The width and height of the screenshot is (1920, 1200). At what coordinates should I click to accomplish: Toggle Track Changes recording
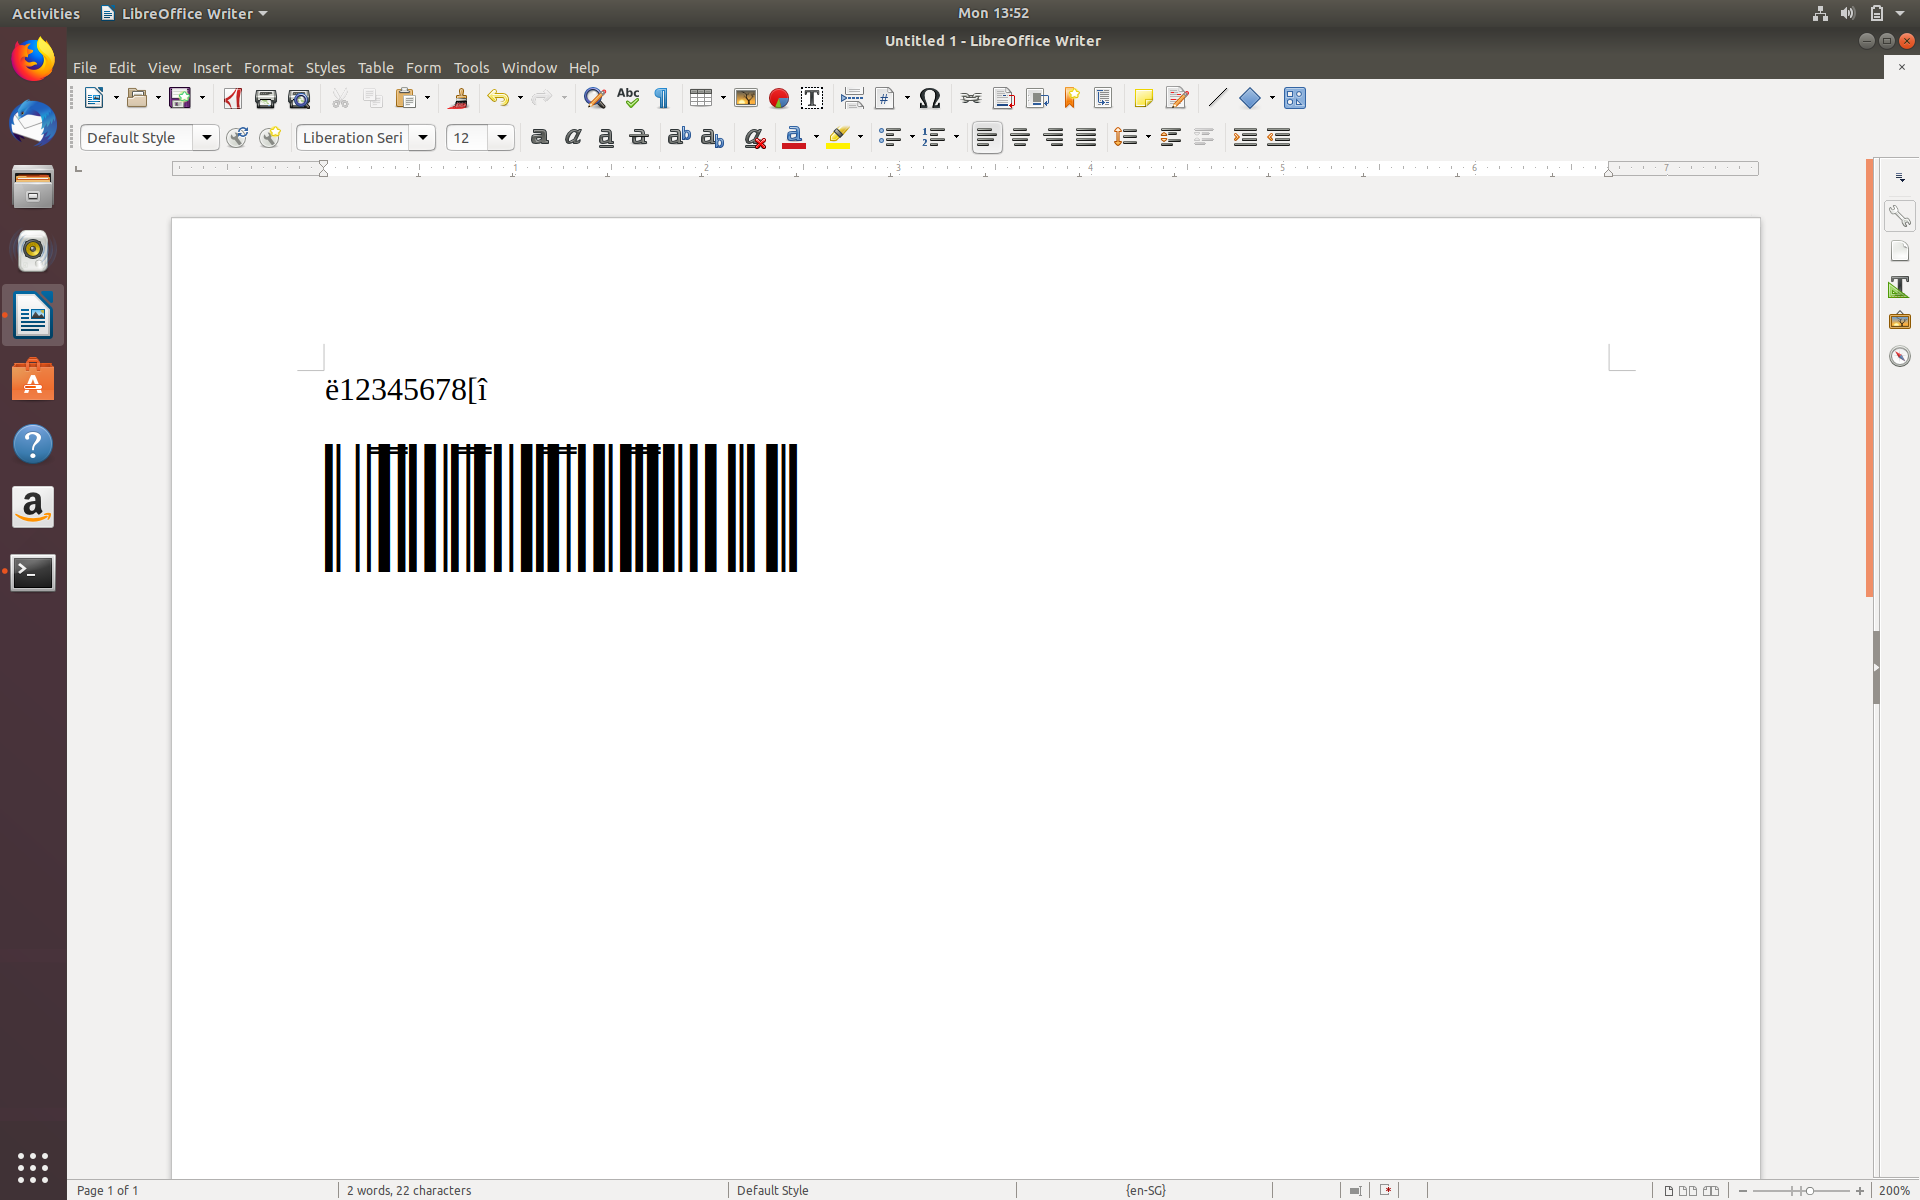click(x=1177, y=98)
